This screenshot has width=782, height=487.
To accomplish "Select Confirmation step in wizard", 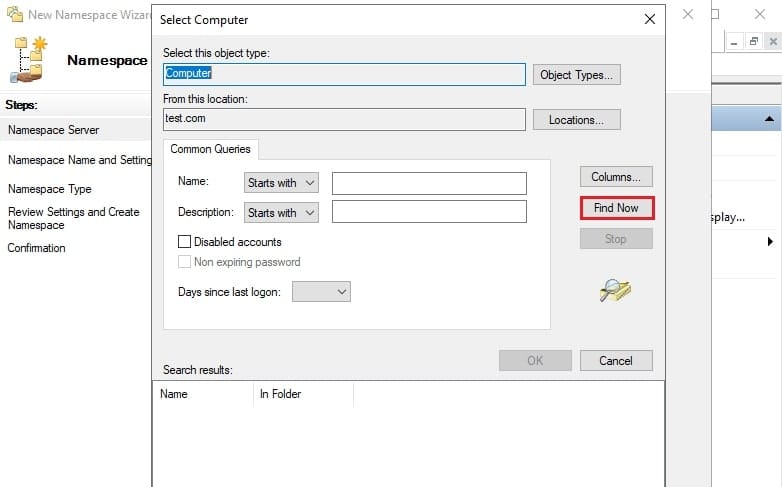I will coord(36,248).
